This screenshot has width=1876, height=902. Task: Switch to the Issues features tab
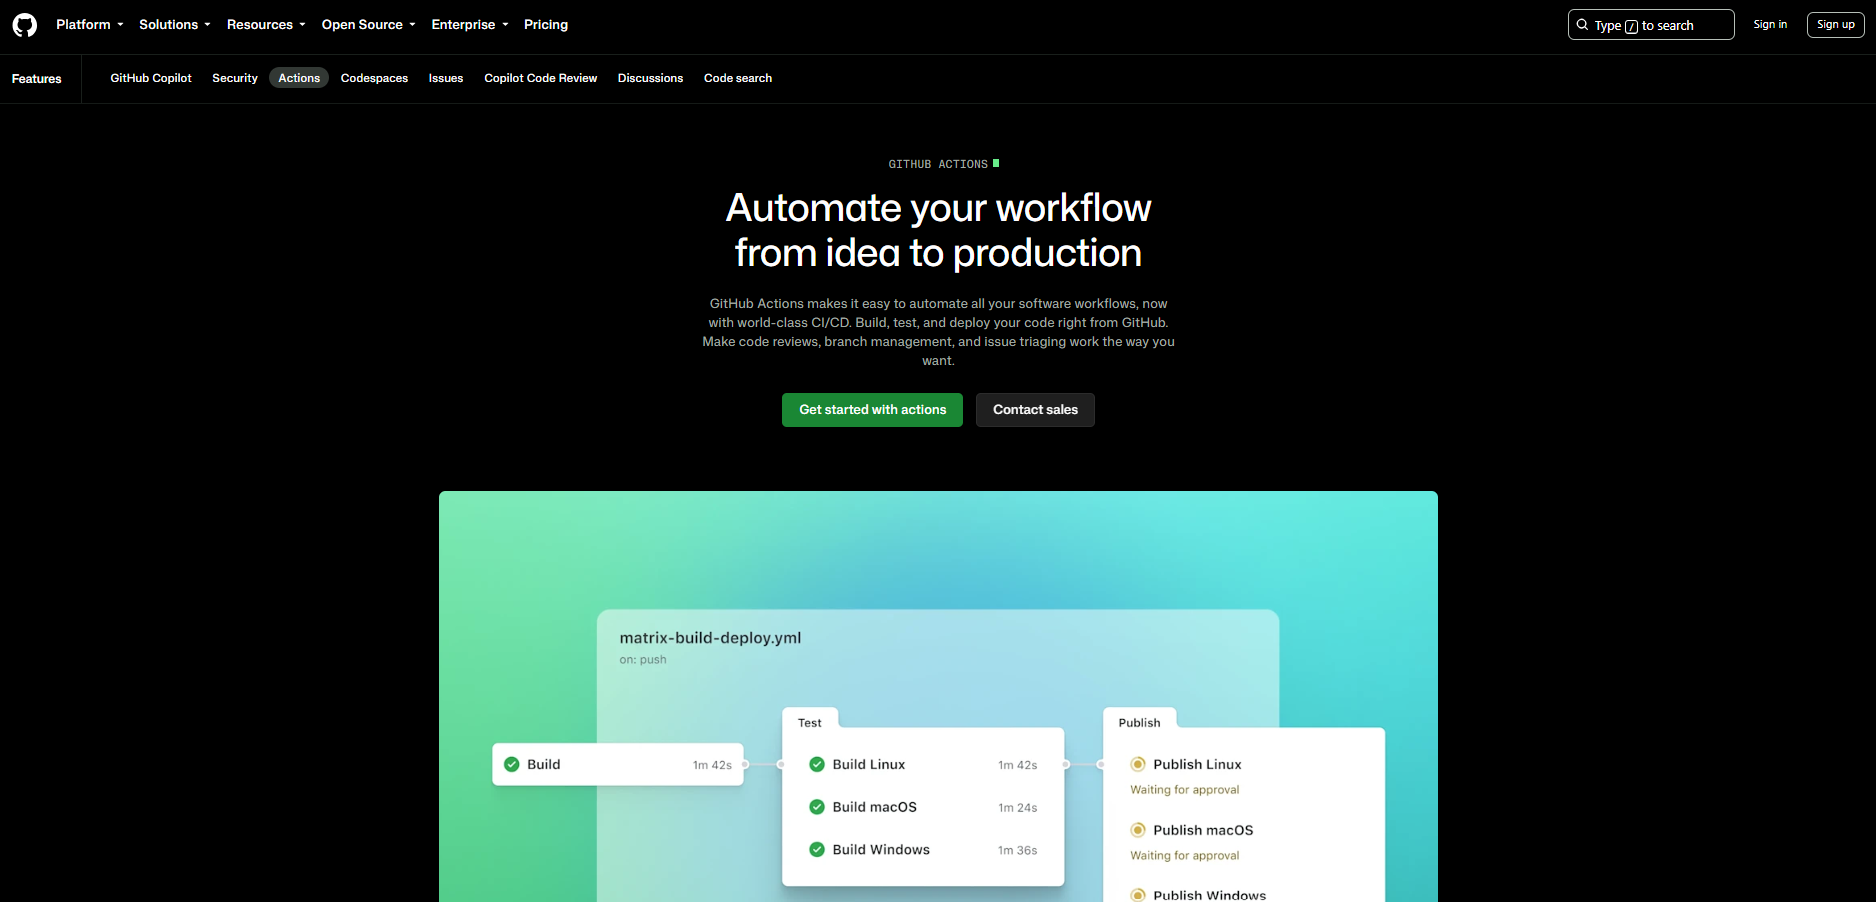[x=446, y=78]
